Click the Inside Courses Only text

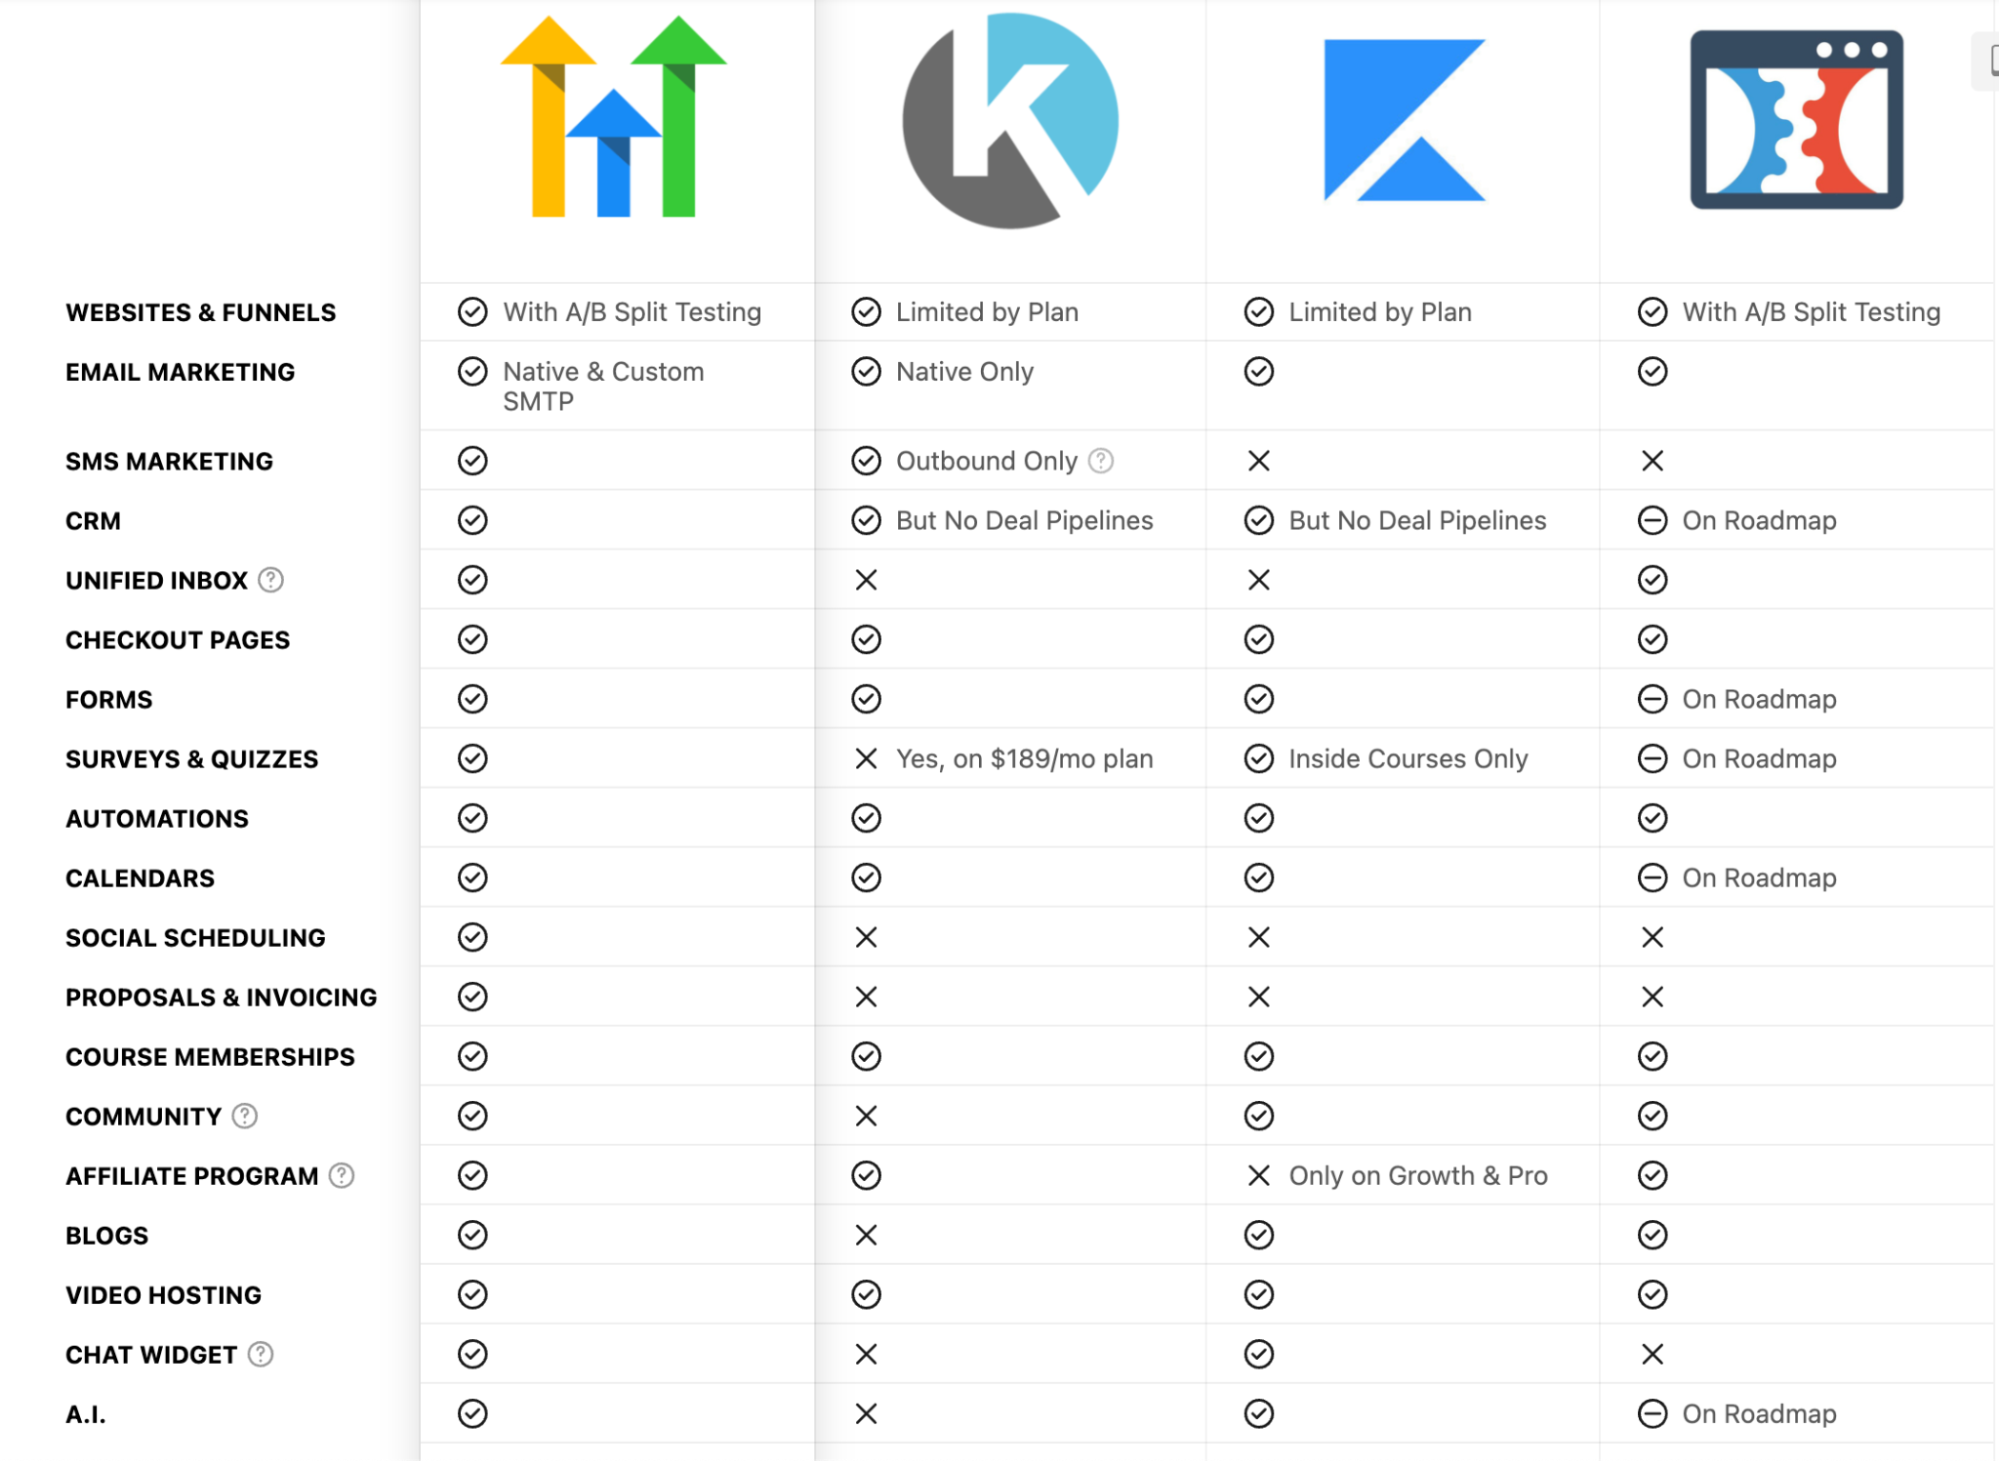tap(1408, 759)
